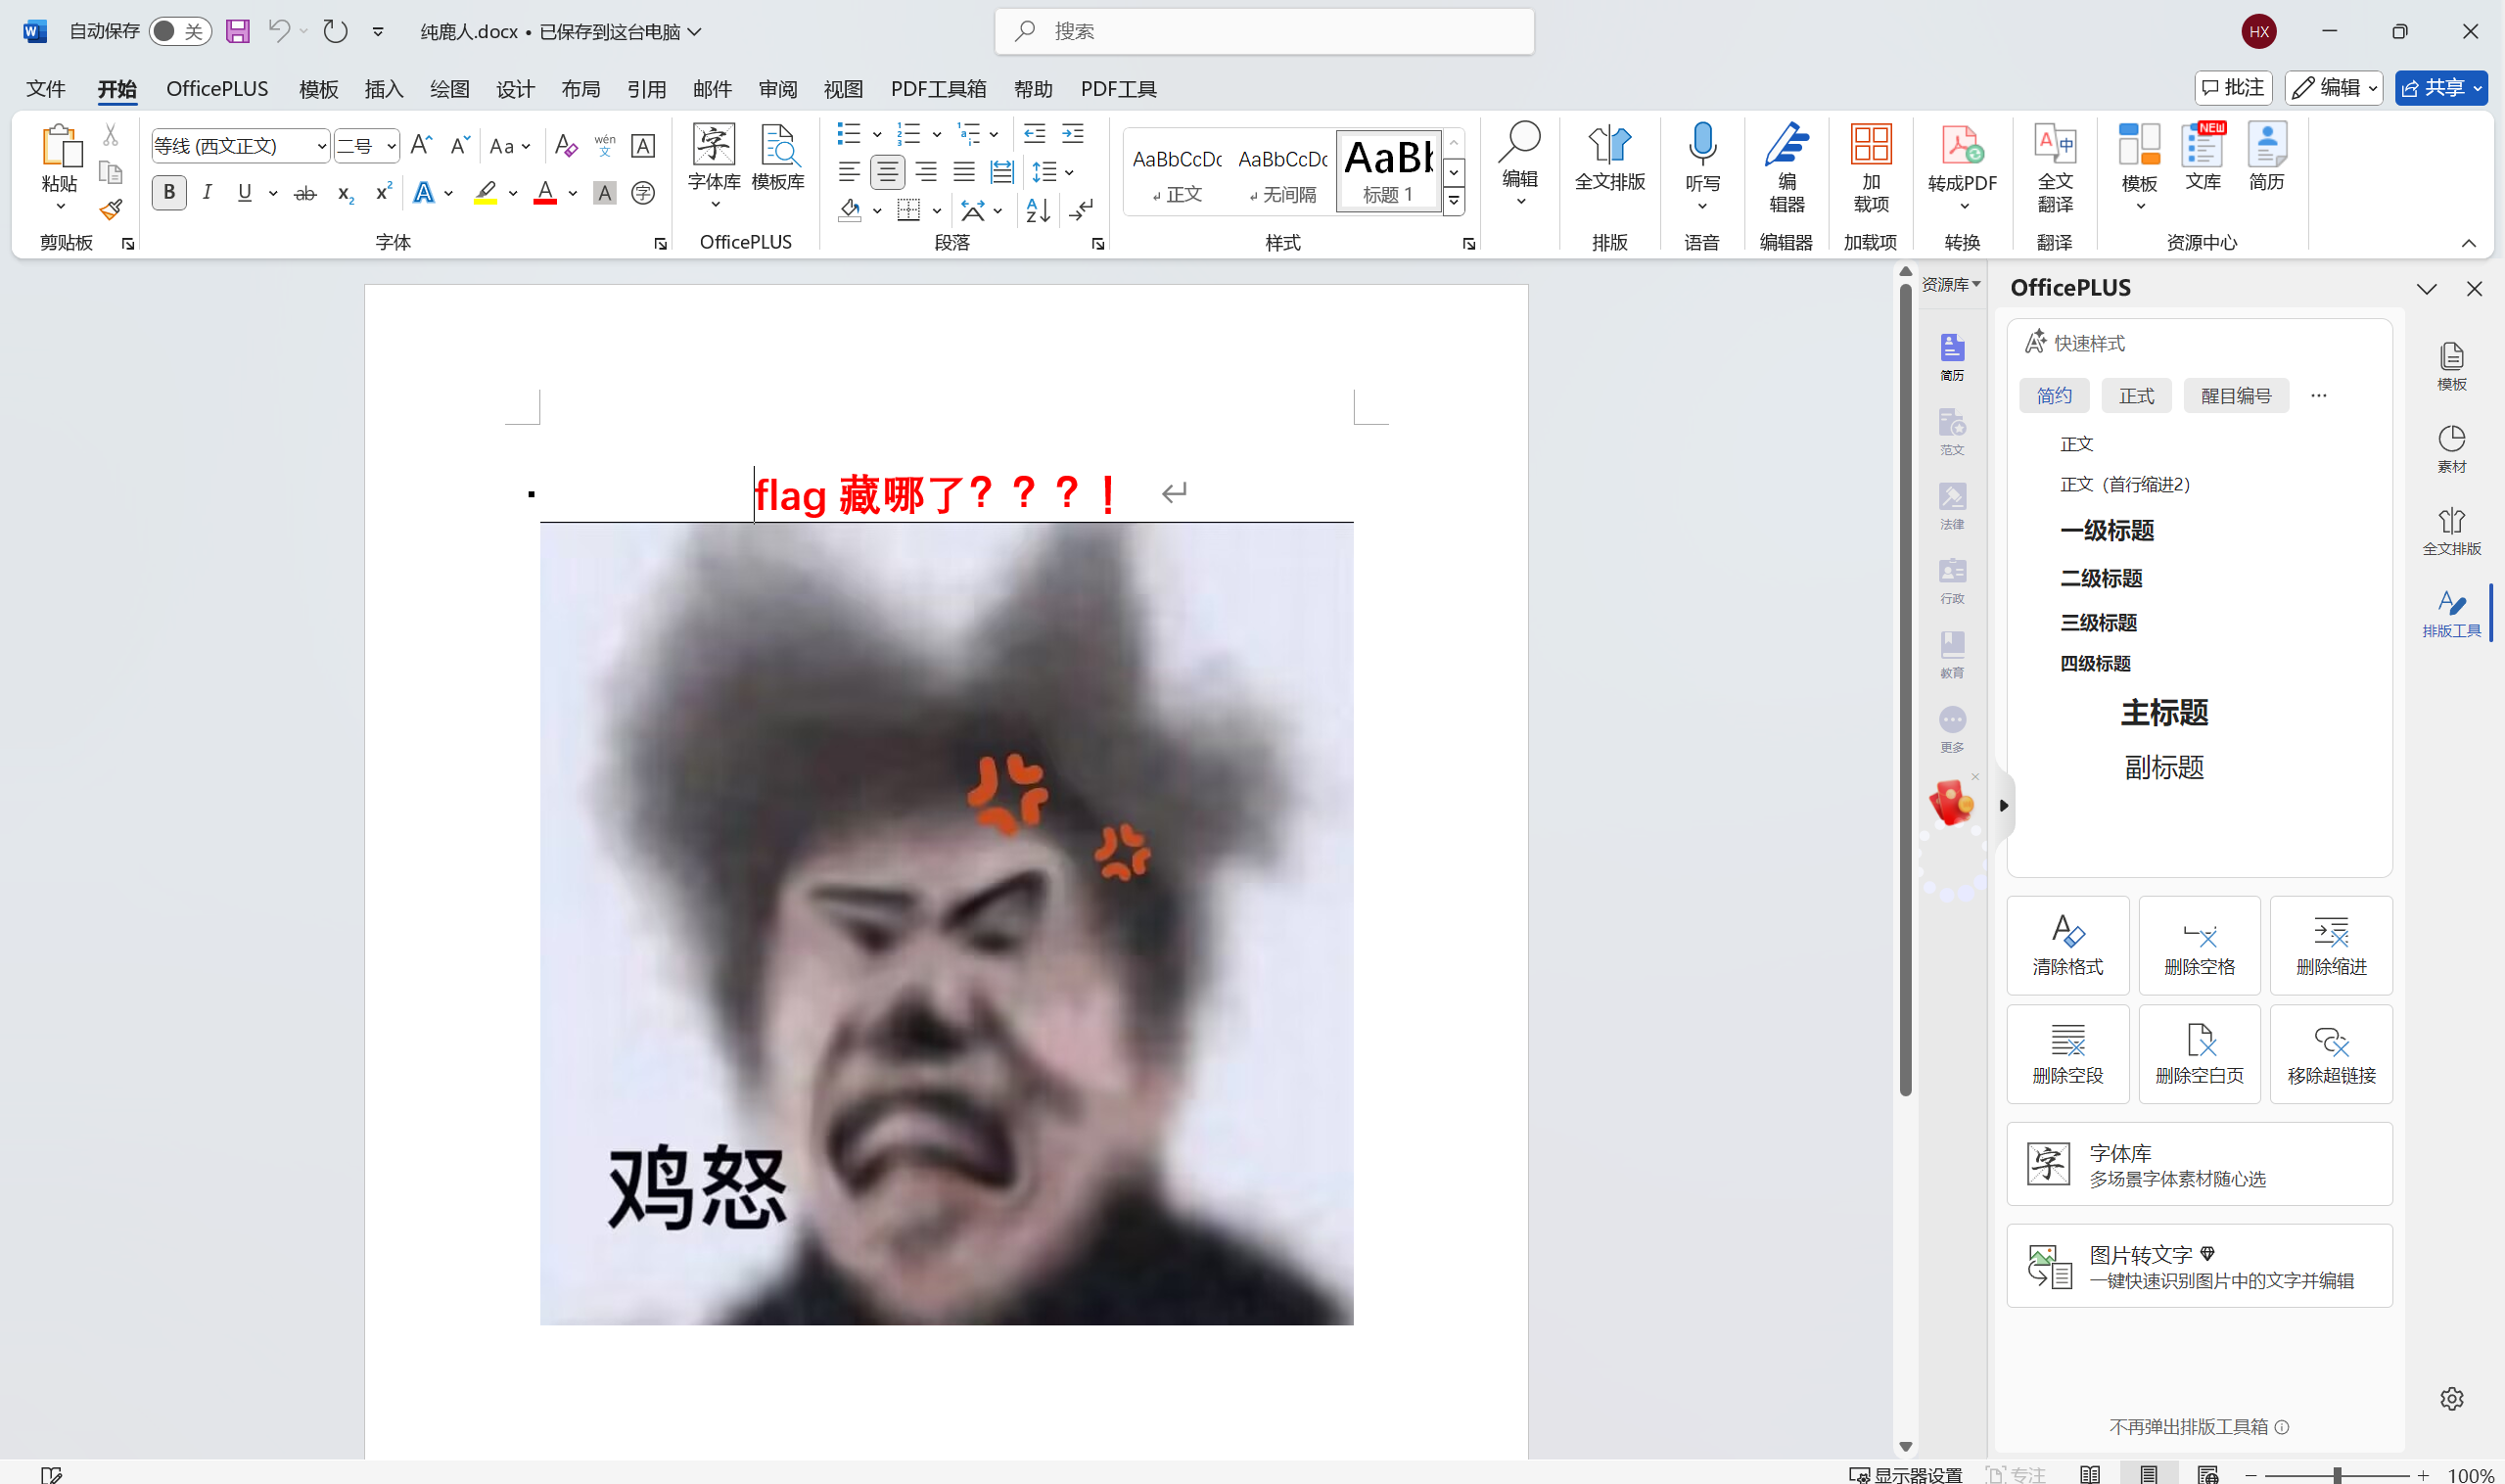
Task: Click the Clear Formatting icon
Action: pos(566,146)
